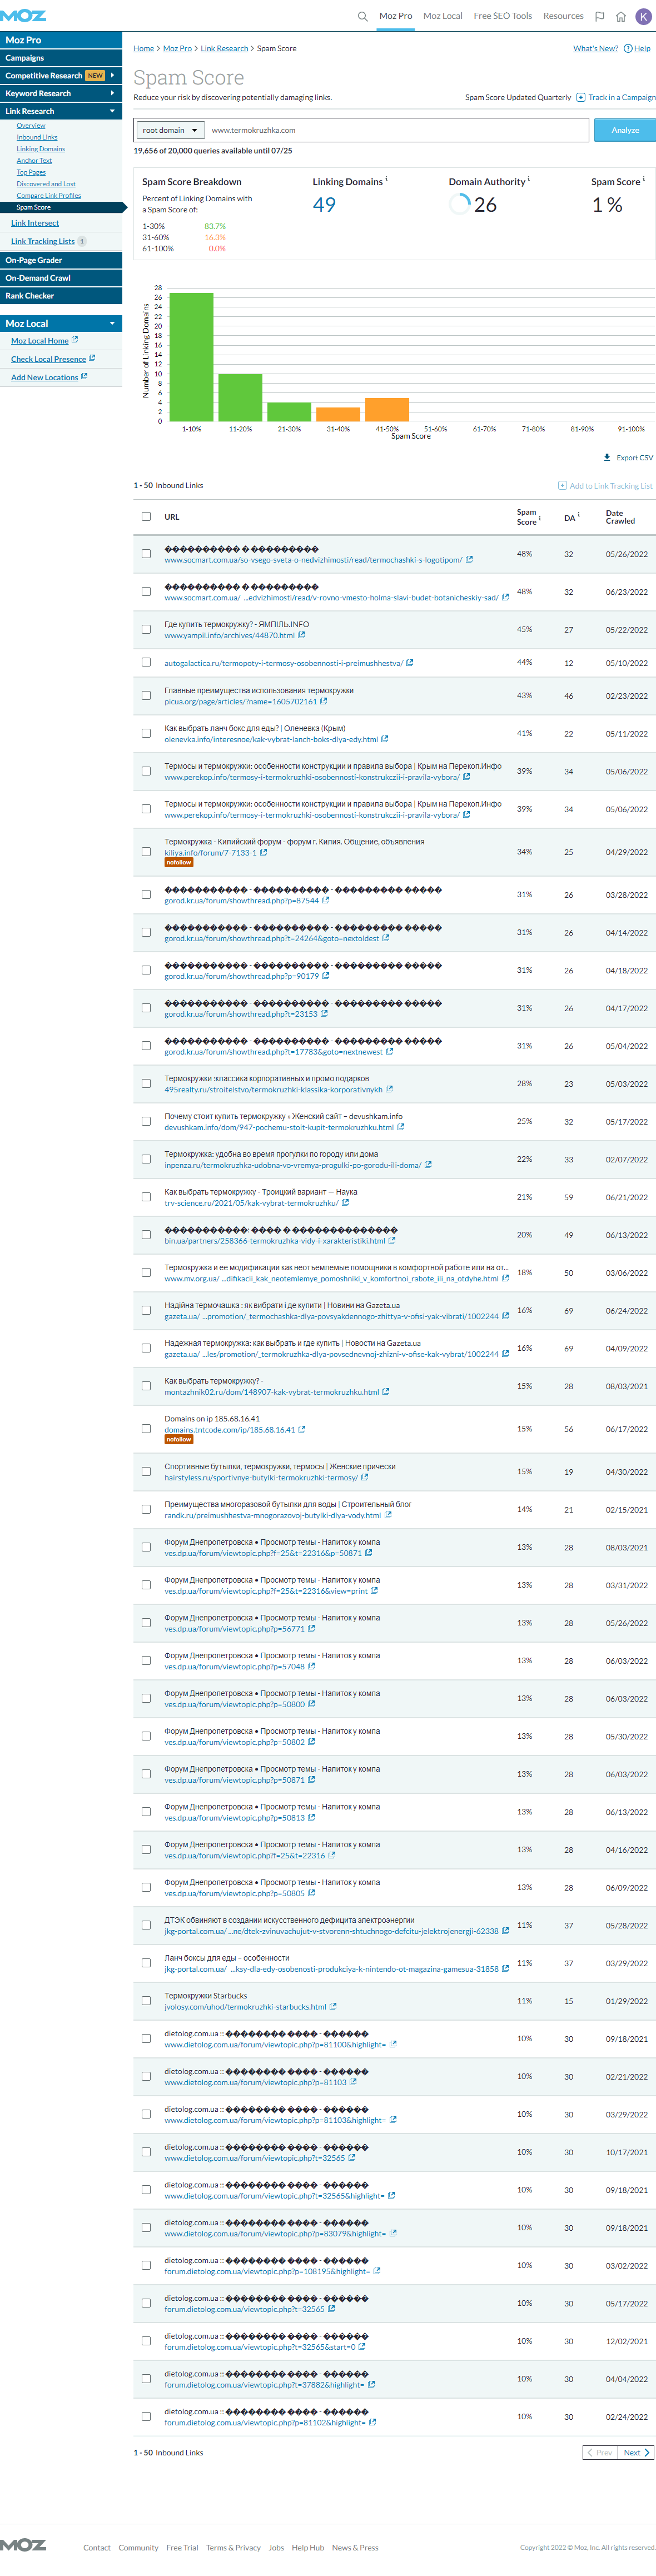Open the Link Intersect sidebar link
The height and width of the screenshot is (2576, 656).
(35, 223)
